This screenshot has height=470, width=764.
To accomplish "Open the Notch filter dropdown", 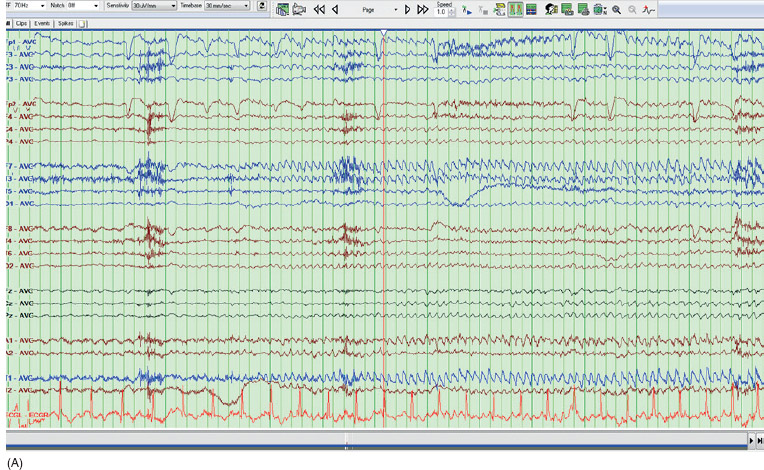I will tap(95, 6).
